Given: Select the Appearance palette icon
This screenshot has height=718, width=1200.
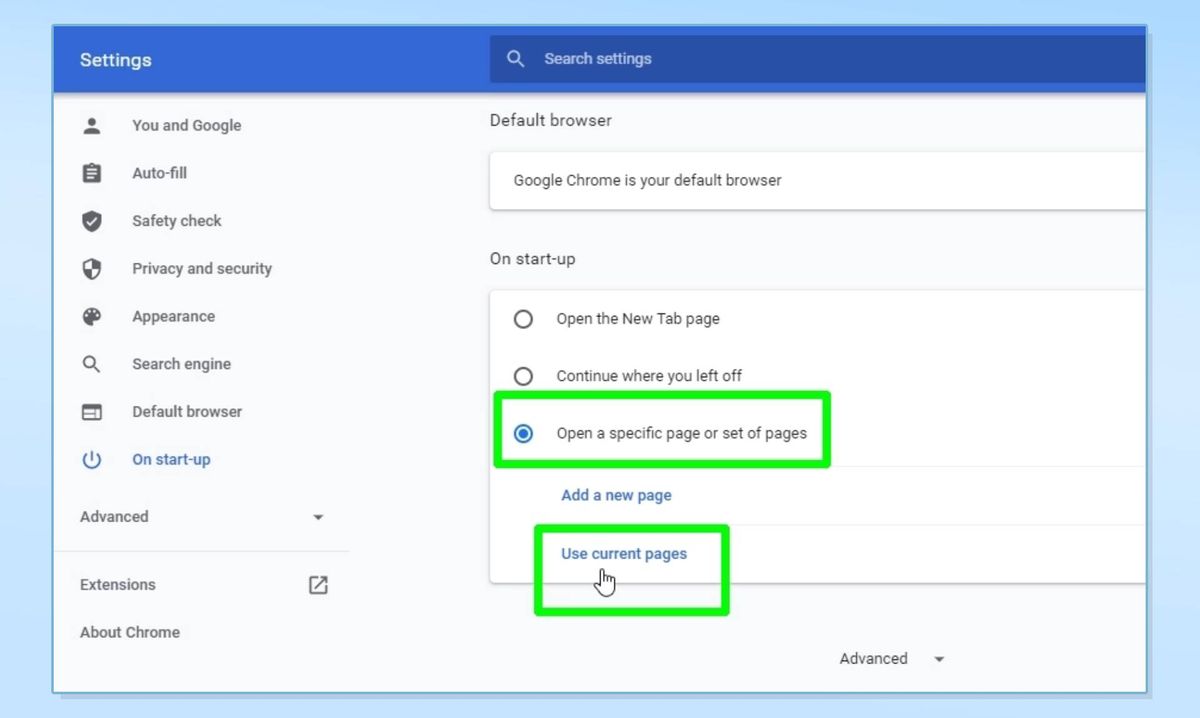Looking at the screenshot, I should [x=92, y=316].
